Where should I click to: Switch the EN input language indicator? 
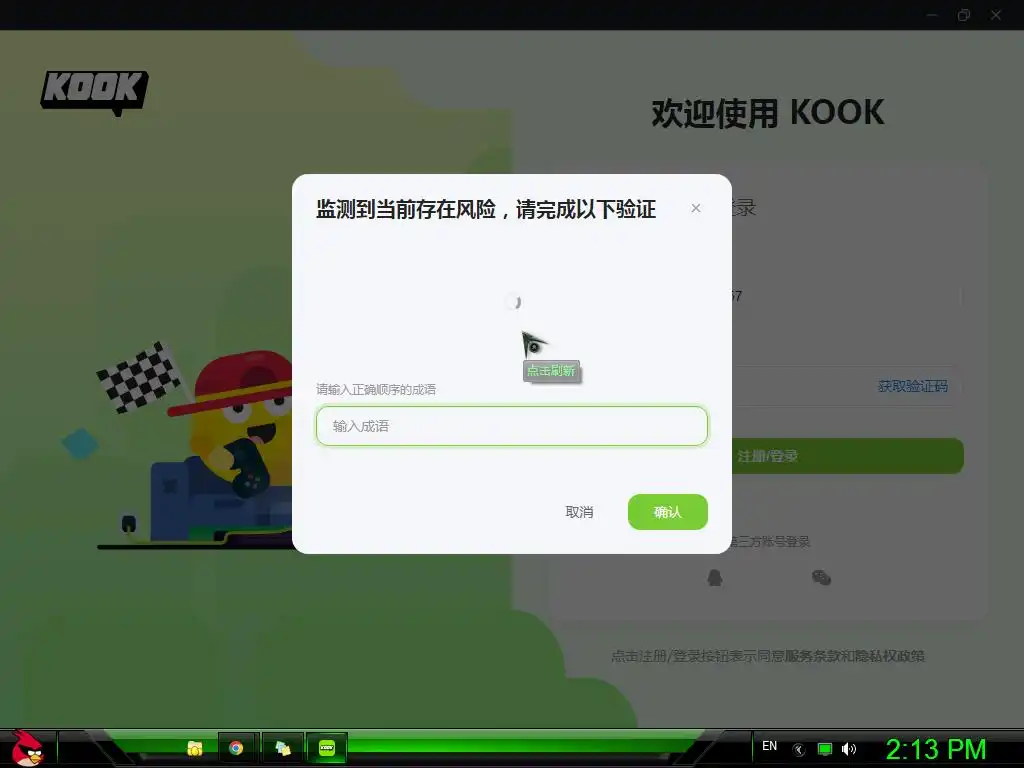(x=769, y=746)
